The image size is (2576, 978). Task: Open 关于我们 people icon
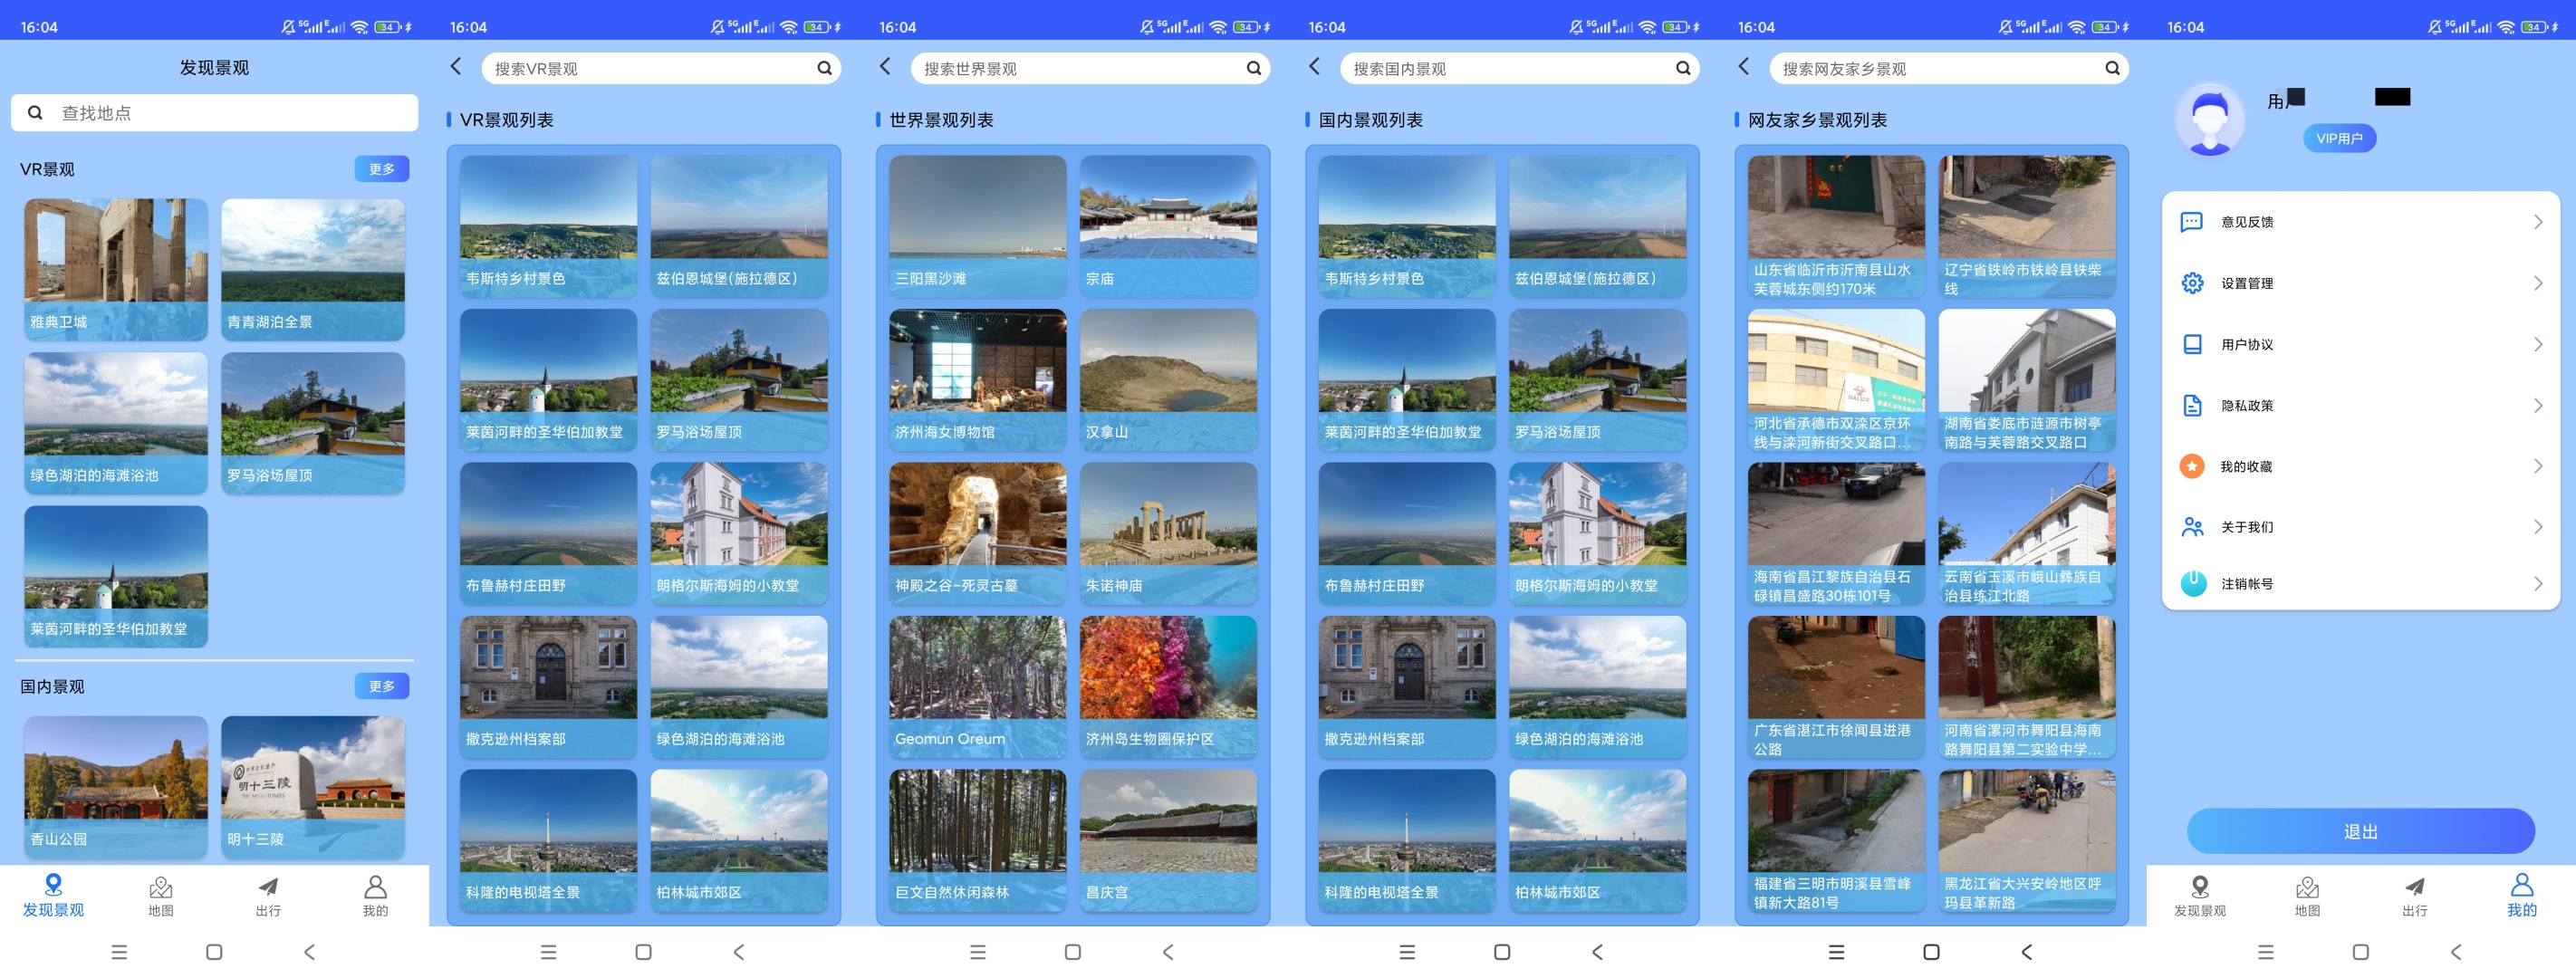[x=2192, y=527]
